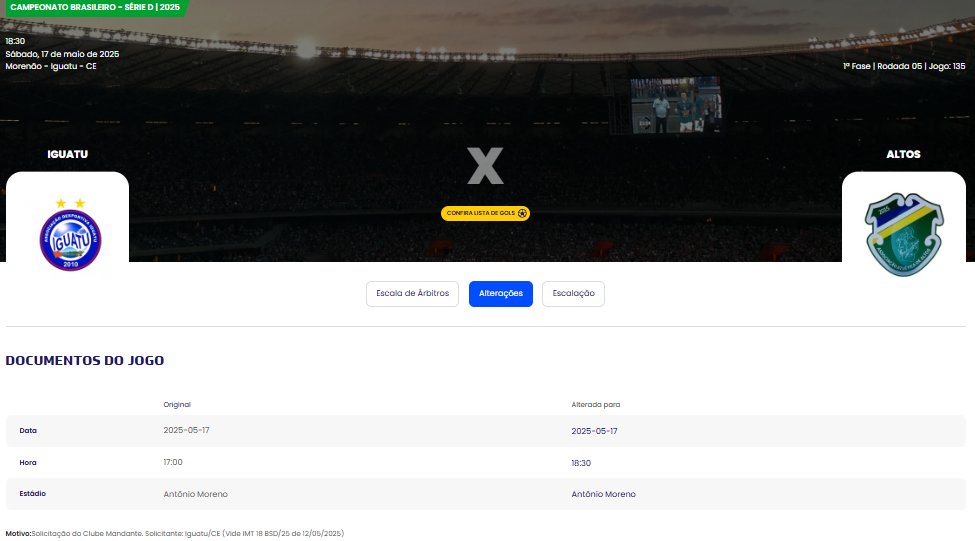Select the Alterações tab

(x=501, y=294)
